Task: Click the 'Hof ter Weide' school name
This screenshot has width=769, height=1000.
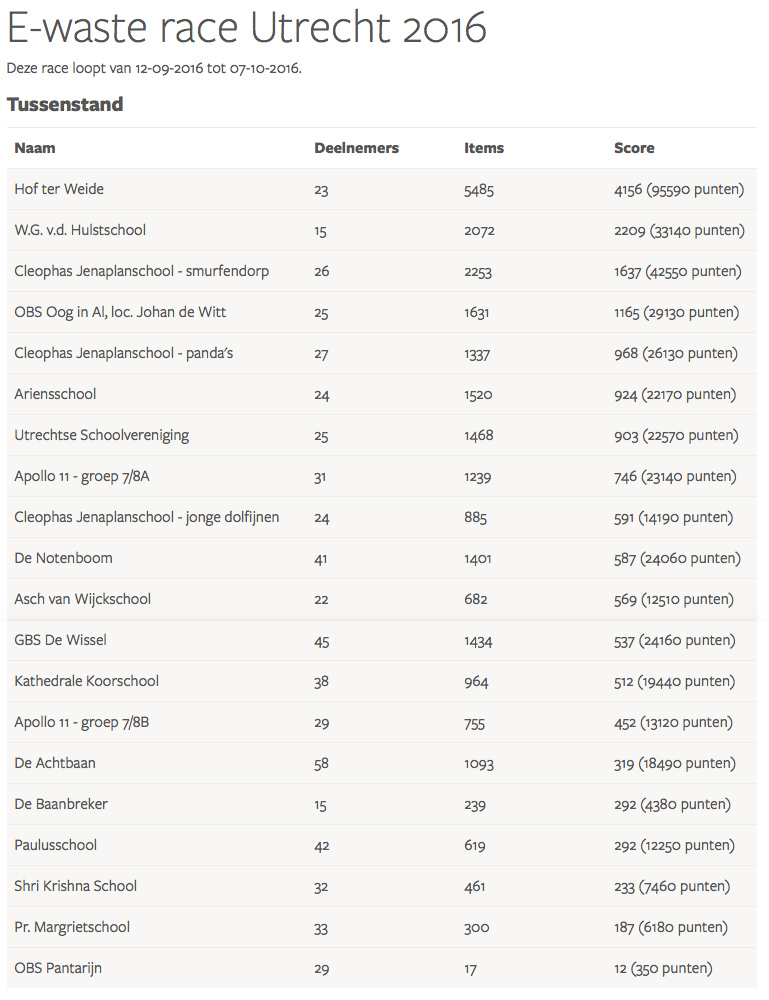Action: coord(59,189)
